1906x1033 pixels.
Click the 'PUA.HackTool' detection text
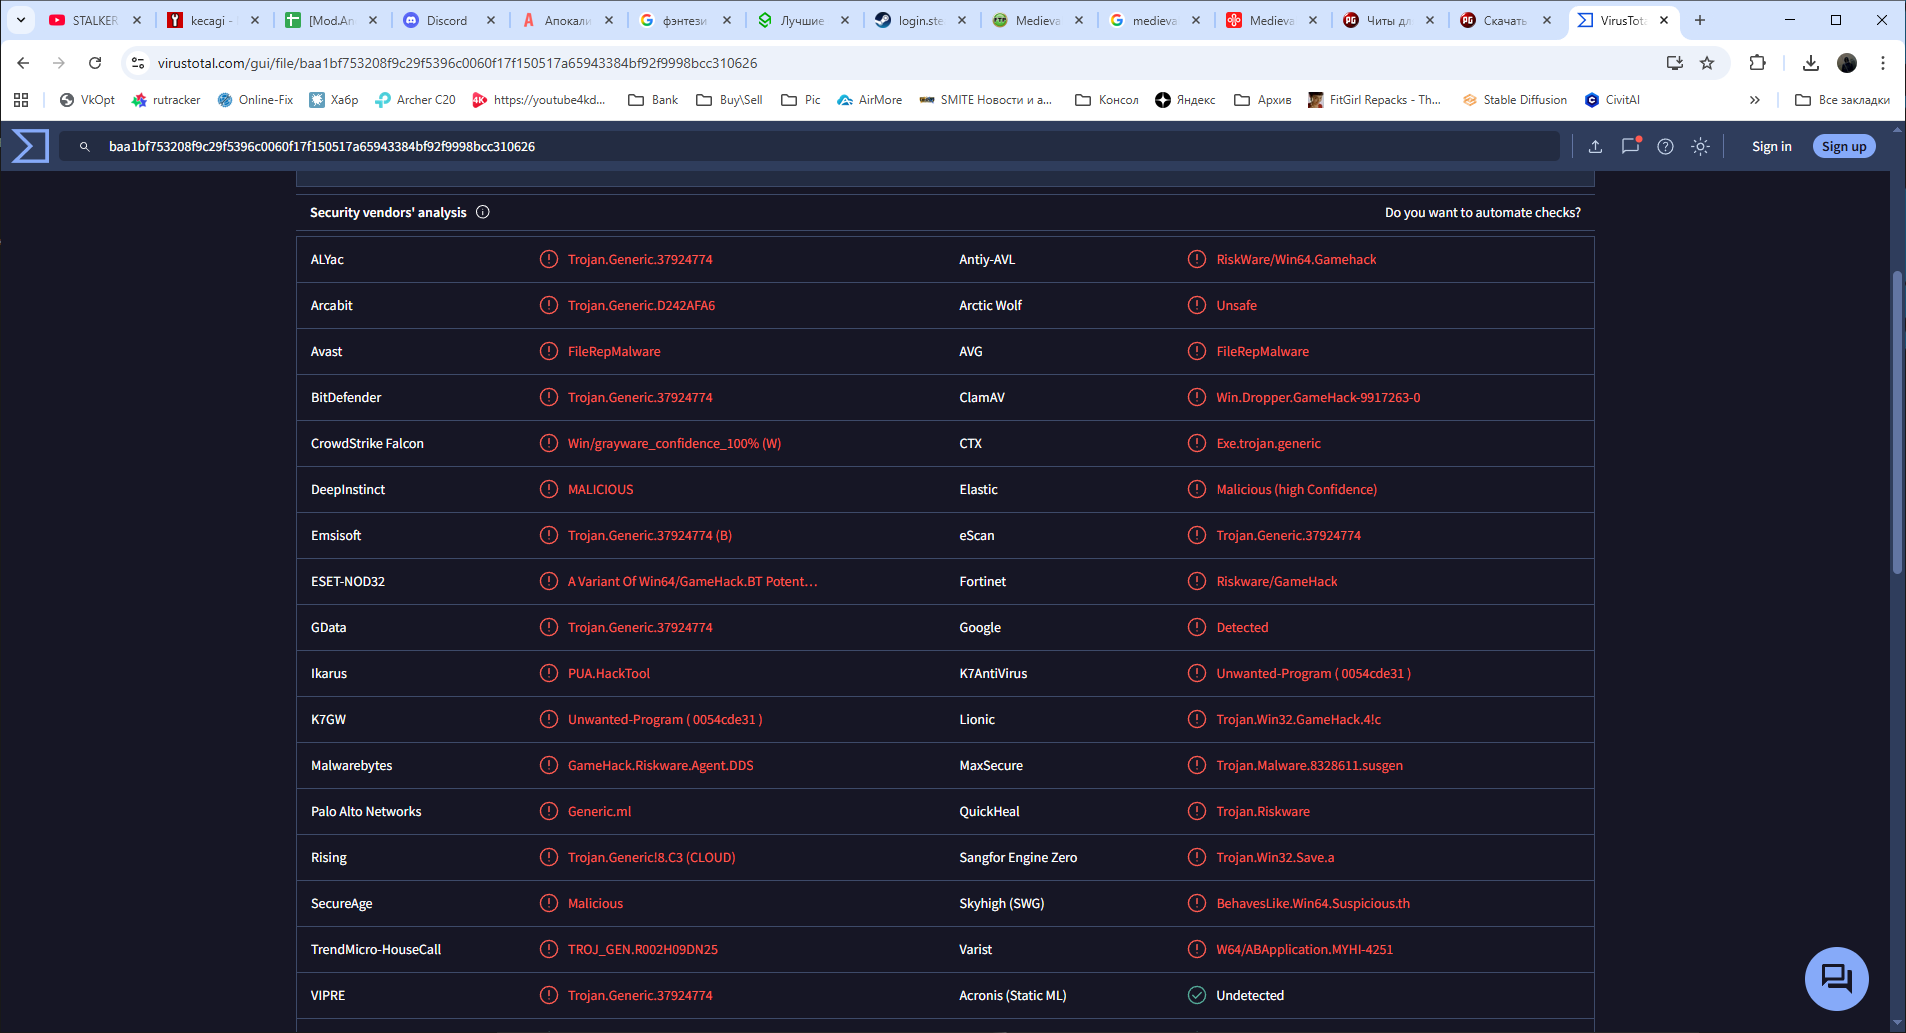609,673
